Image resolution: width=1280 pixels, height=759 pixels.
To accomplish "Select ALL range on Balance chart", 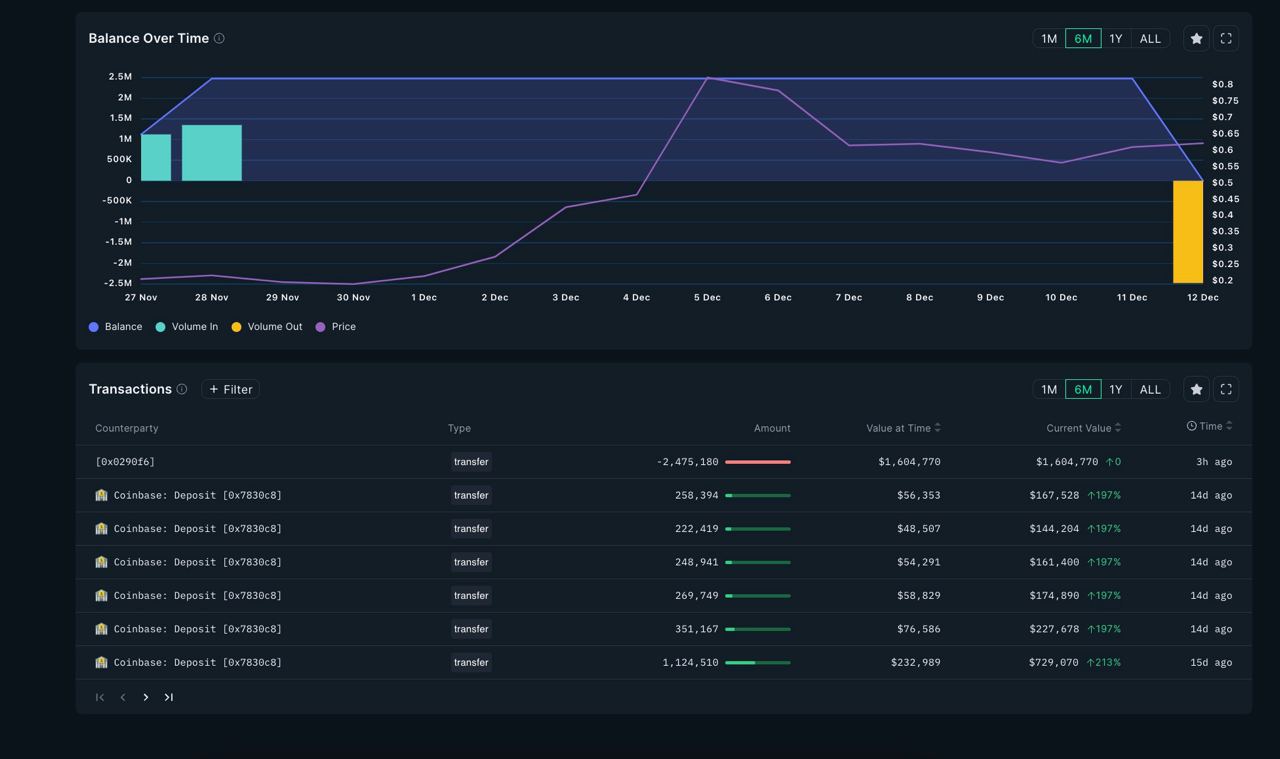I will 1150,38.
